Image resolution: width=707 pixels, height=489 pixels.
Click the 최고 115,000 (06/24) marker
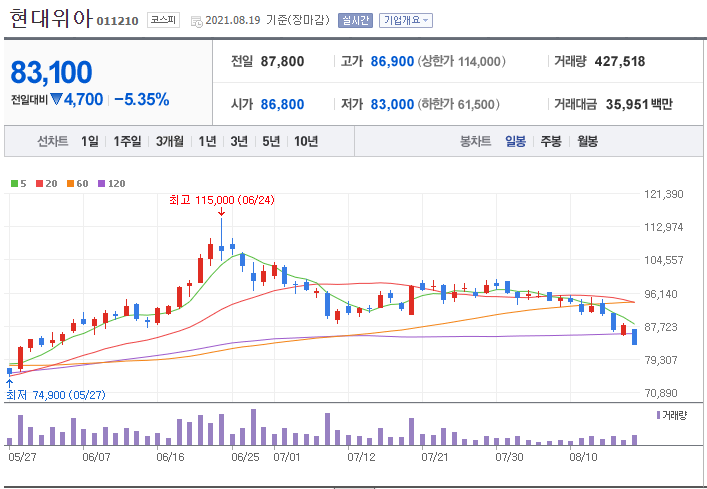(221, 200)
